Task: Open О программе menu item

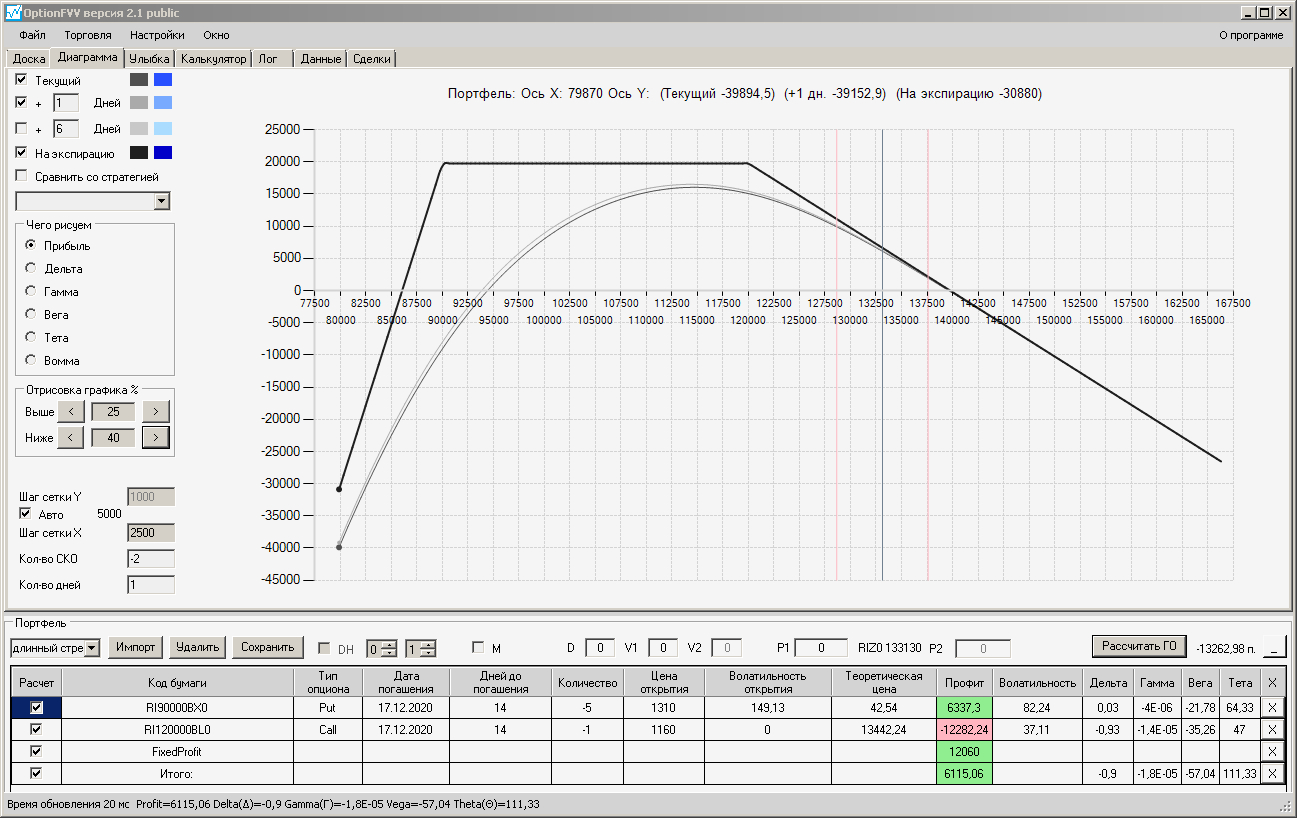Action: coord(1251,35)
